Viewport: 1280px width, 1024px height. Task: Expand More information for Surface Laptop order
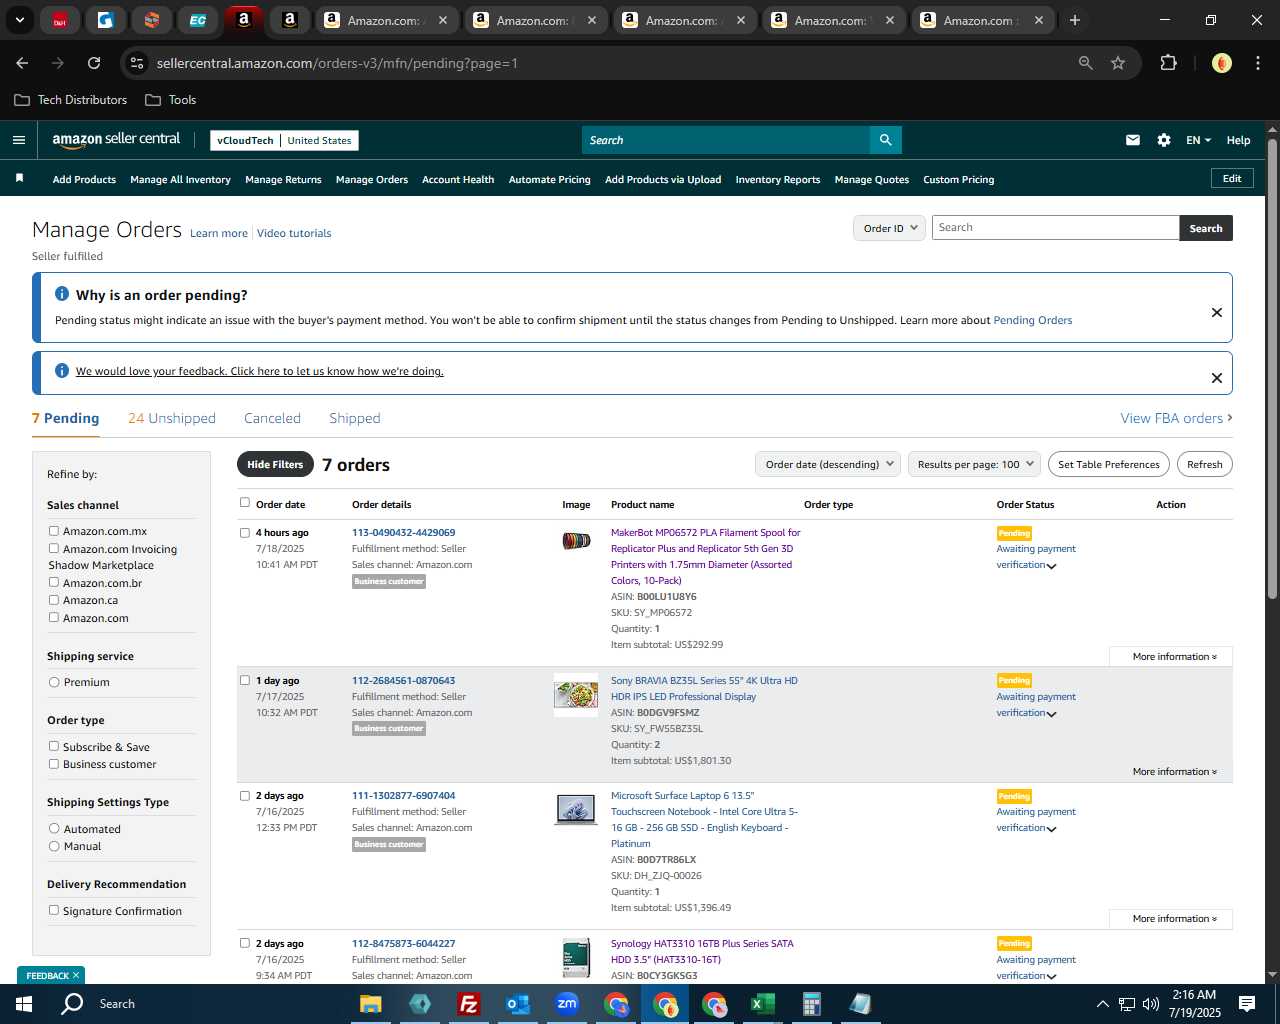click(1174, 919)
